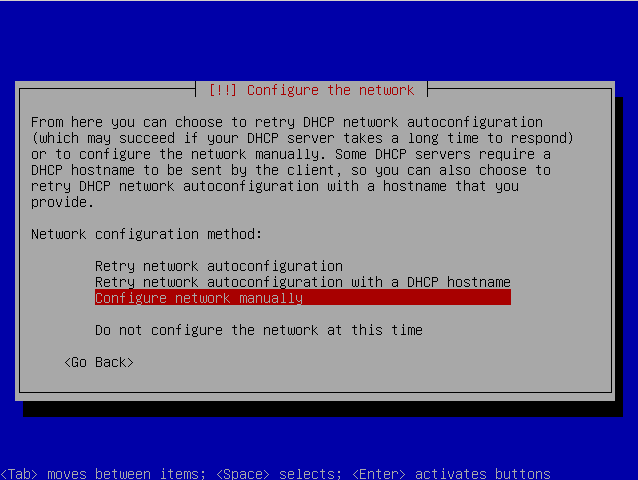Click the "<Enter> activates buttons" hint
Screen dimensions: 638x480
451,473
